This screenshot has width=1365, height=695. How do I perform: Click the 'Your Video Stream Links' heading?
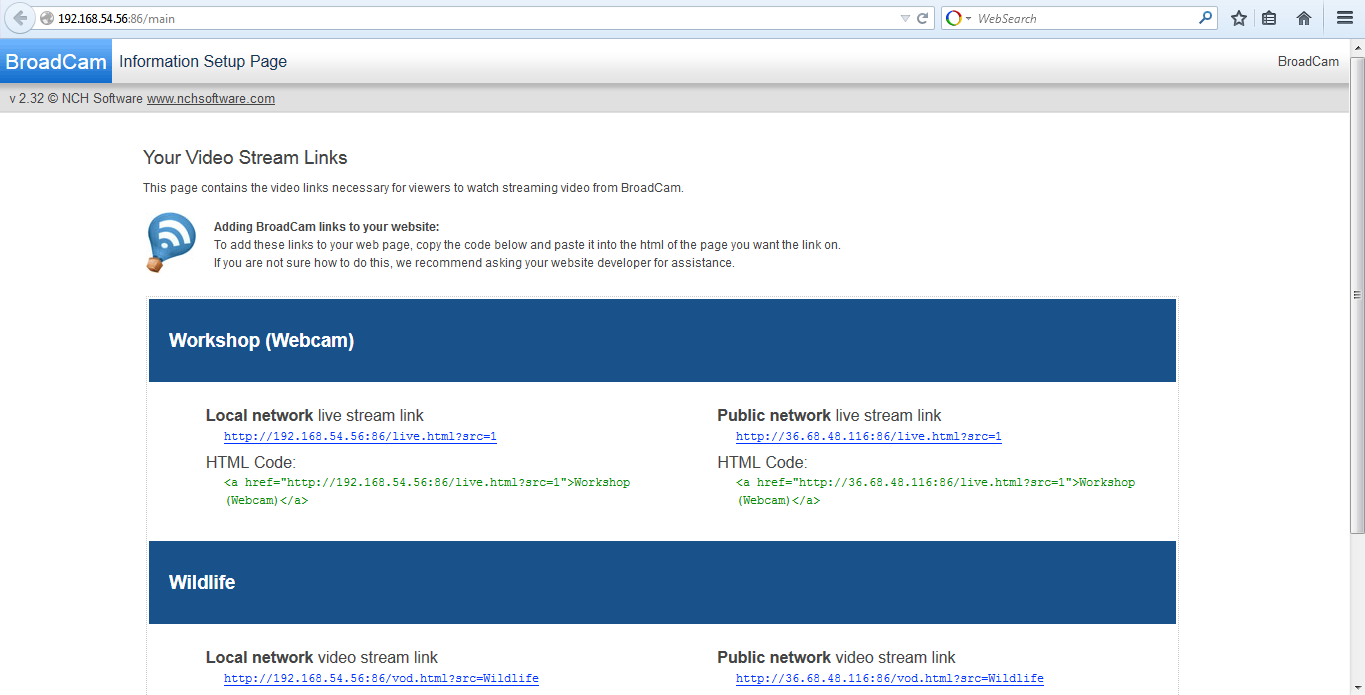[245, 158]
